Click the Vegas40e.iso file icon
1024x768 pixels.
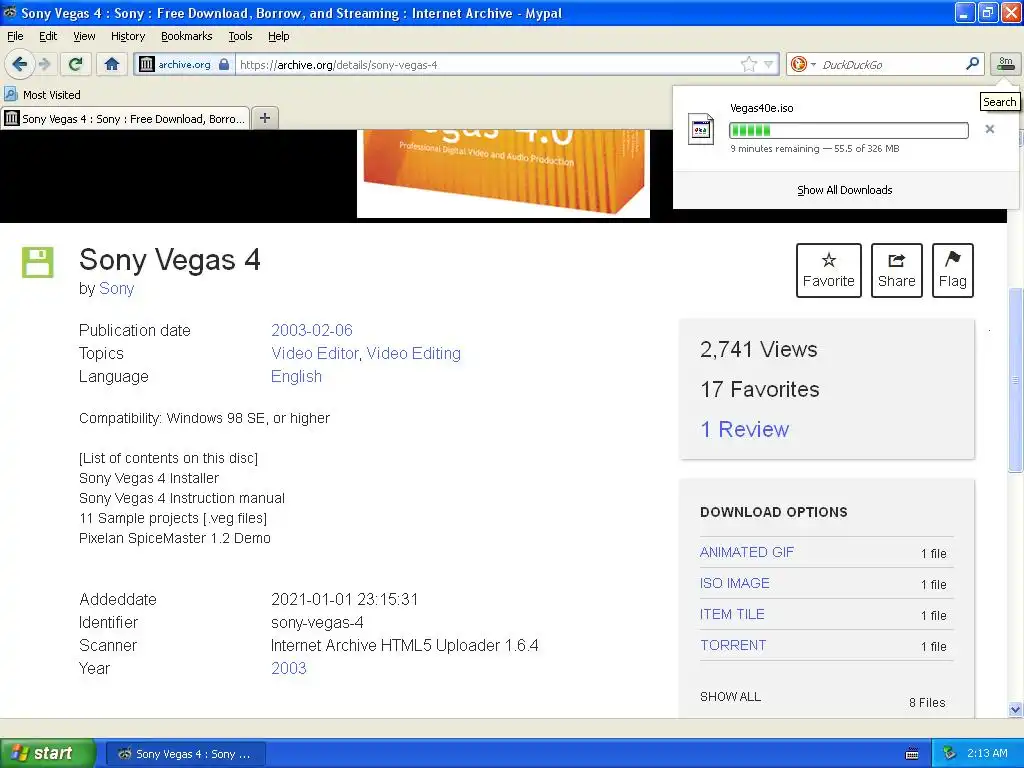701,129
